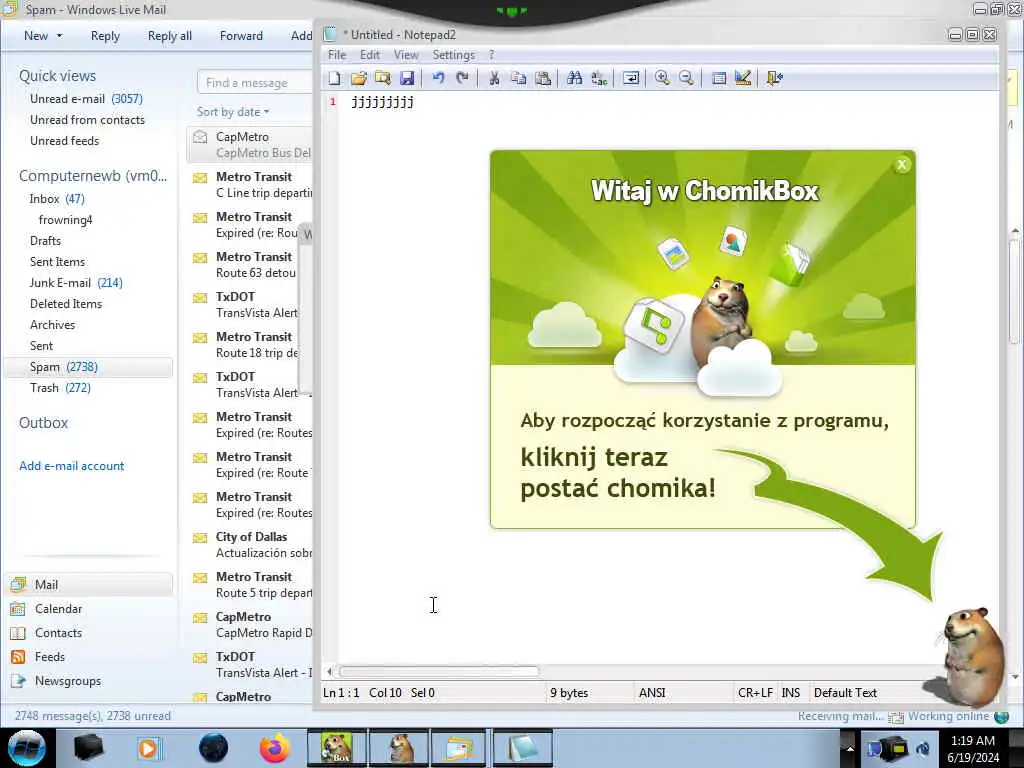The height and width of the screenshot is (768, 1024).
Task: Open the Sent Items folder
Action: pos(57,261)
